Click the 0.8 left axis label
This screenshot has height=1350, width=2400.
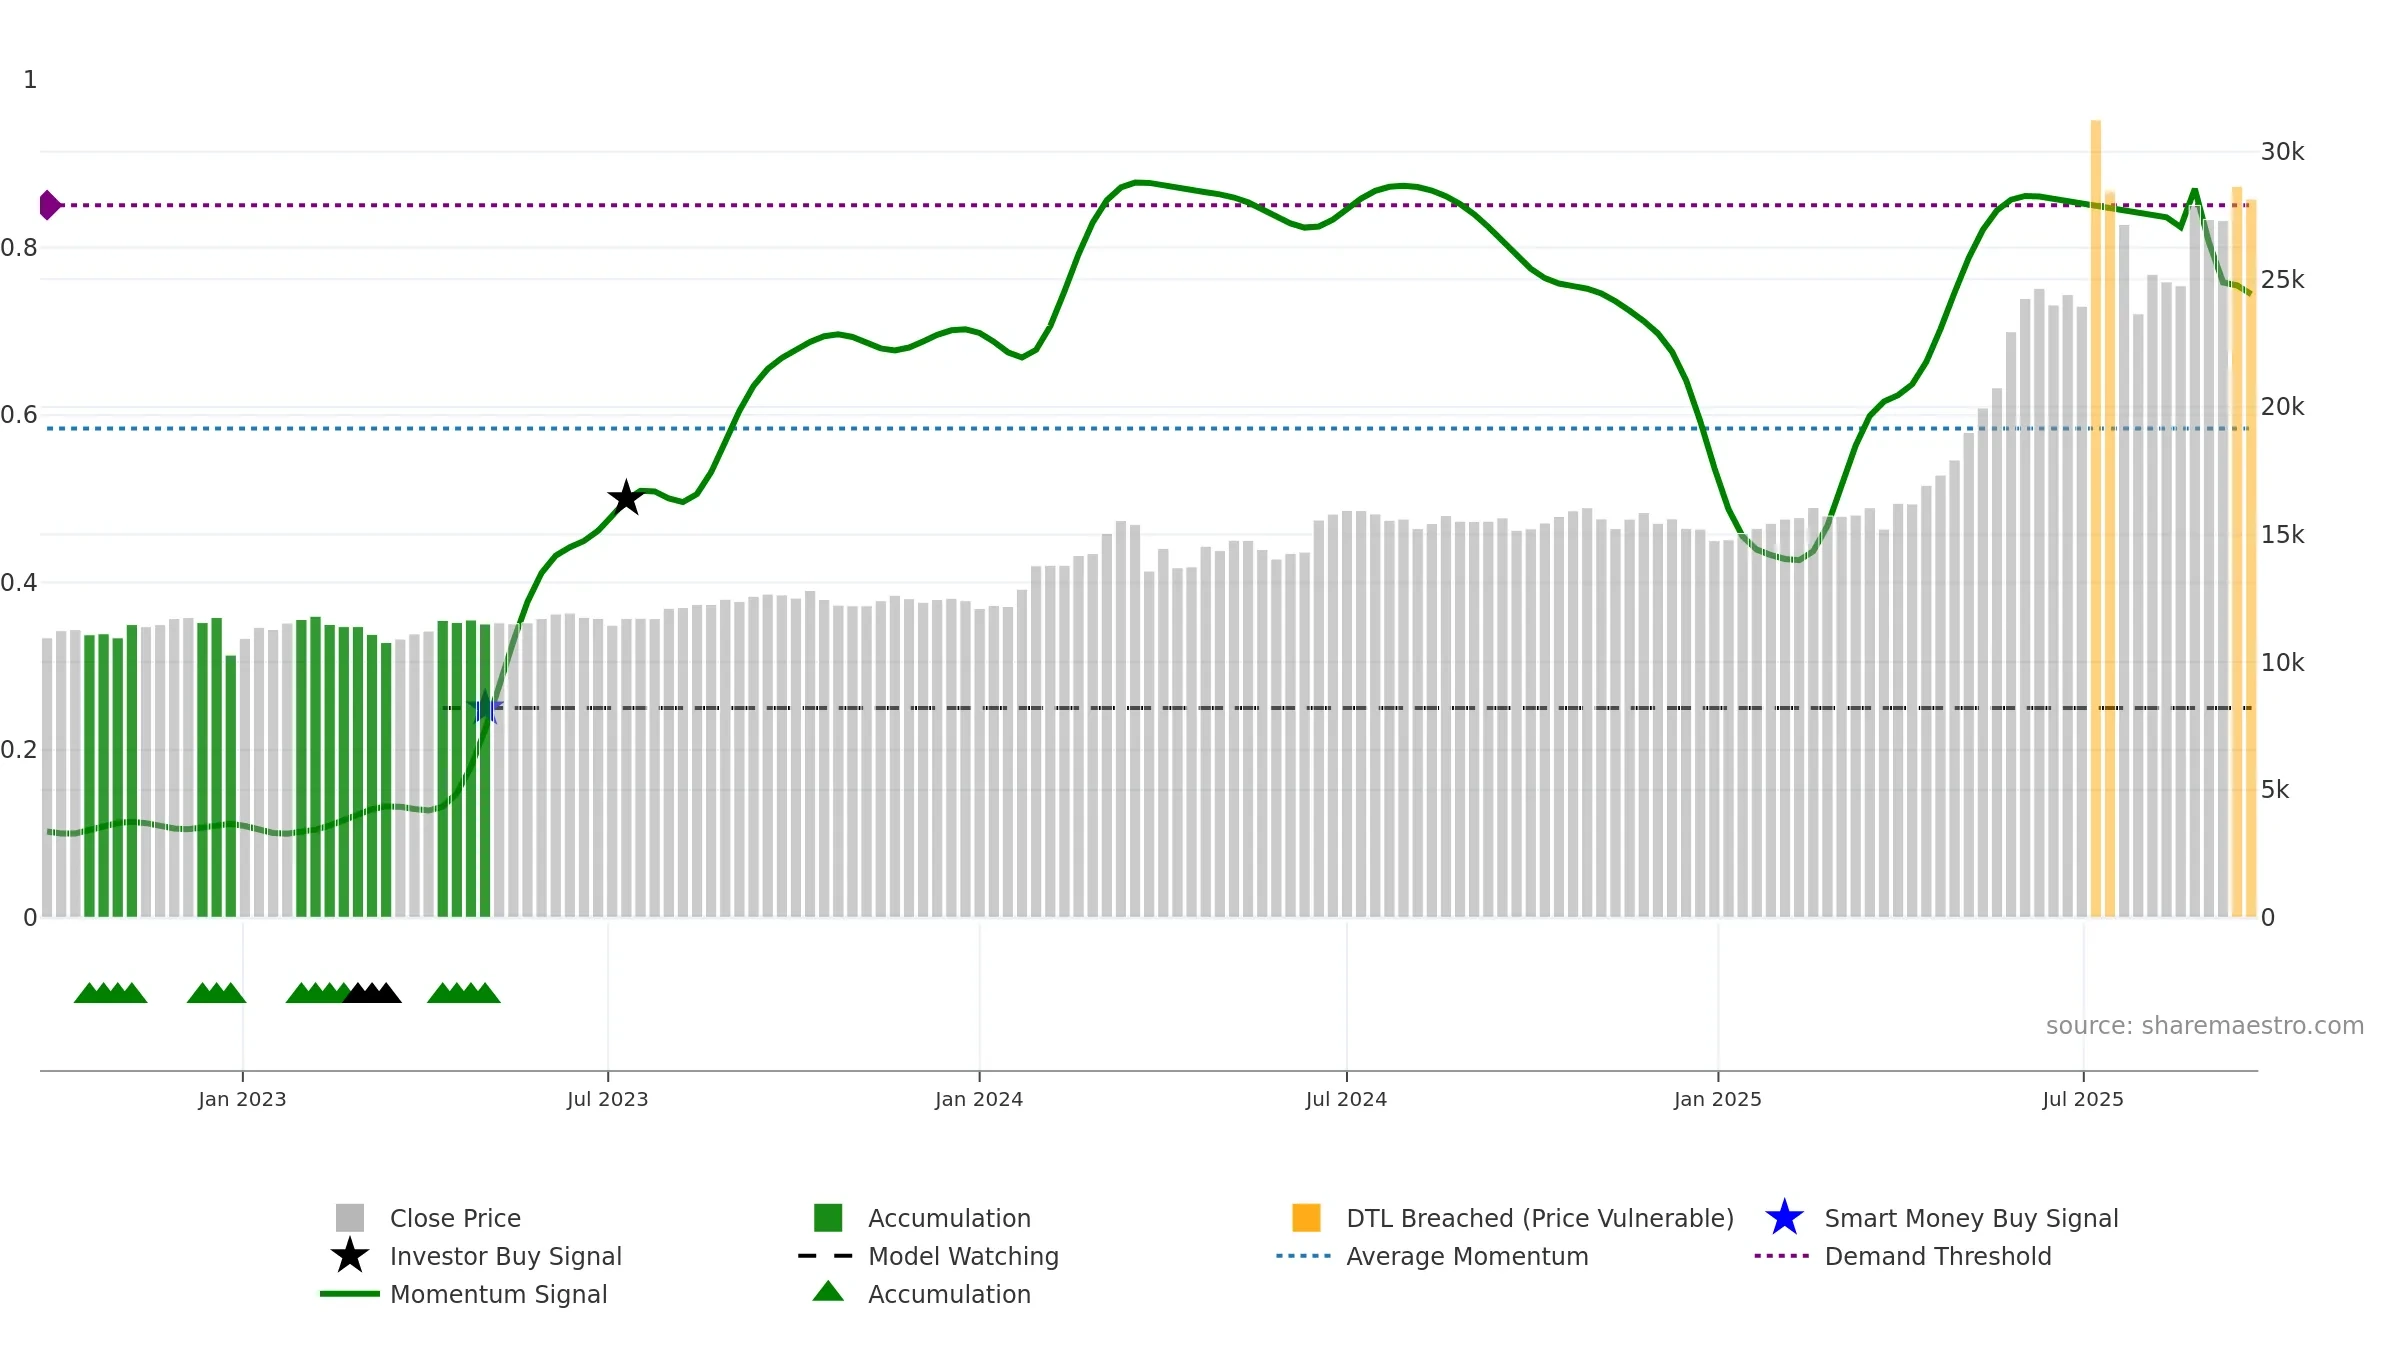[x=19, y=248]
